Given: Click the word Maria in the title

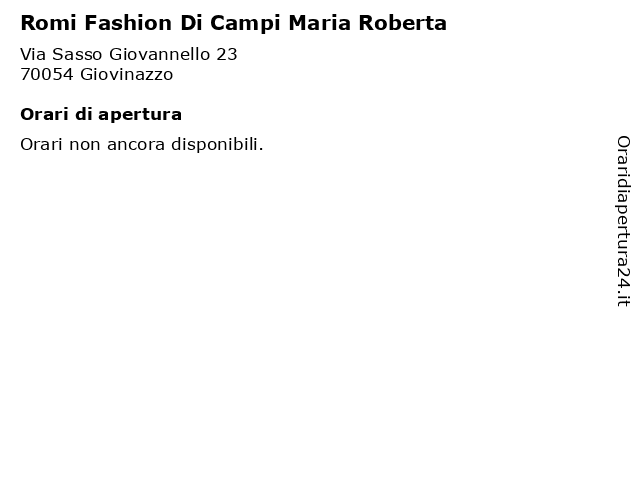Looking at the screenshot, I should pos(320,23).
